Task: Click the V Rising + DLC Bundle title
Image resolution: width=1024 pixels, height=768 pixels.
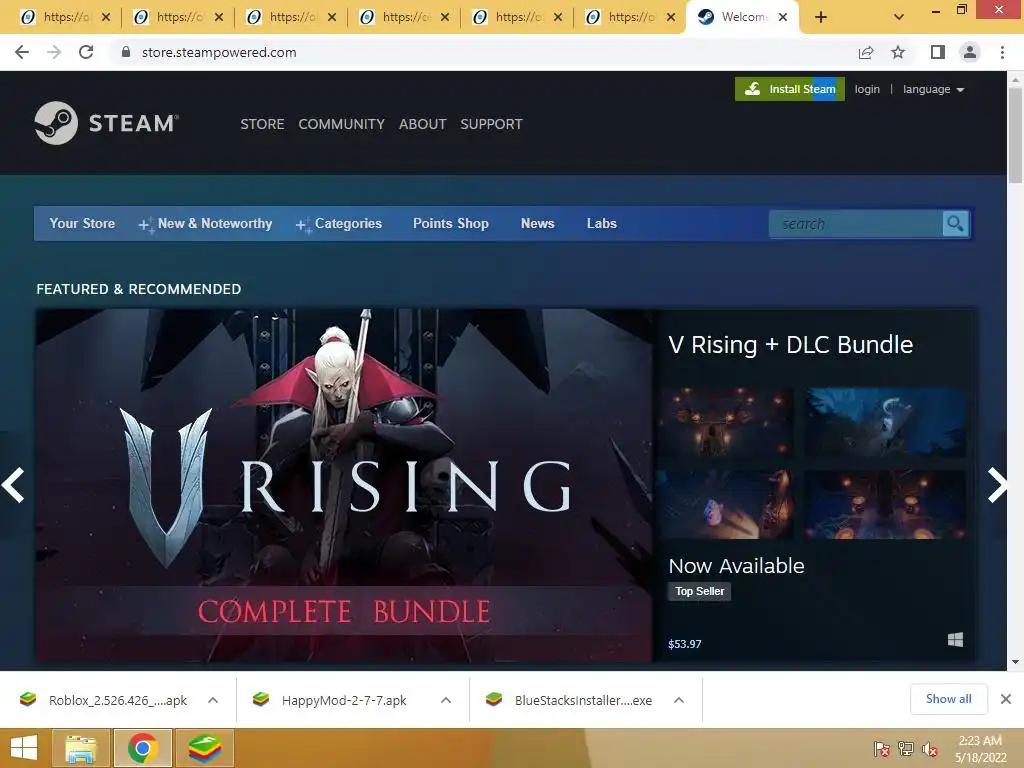Action: coord(790,345)
